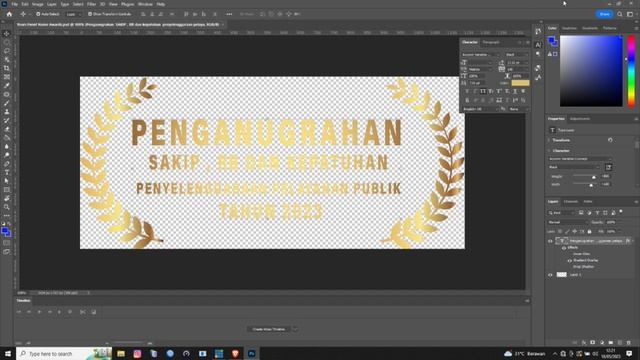Click the foreground color square in the toolbar

pyautogui.click(x=5, y=231)
